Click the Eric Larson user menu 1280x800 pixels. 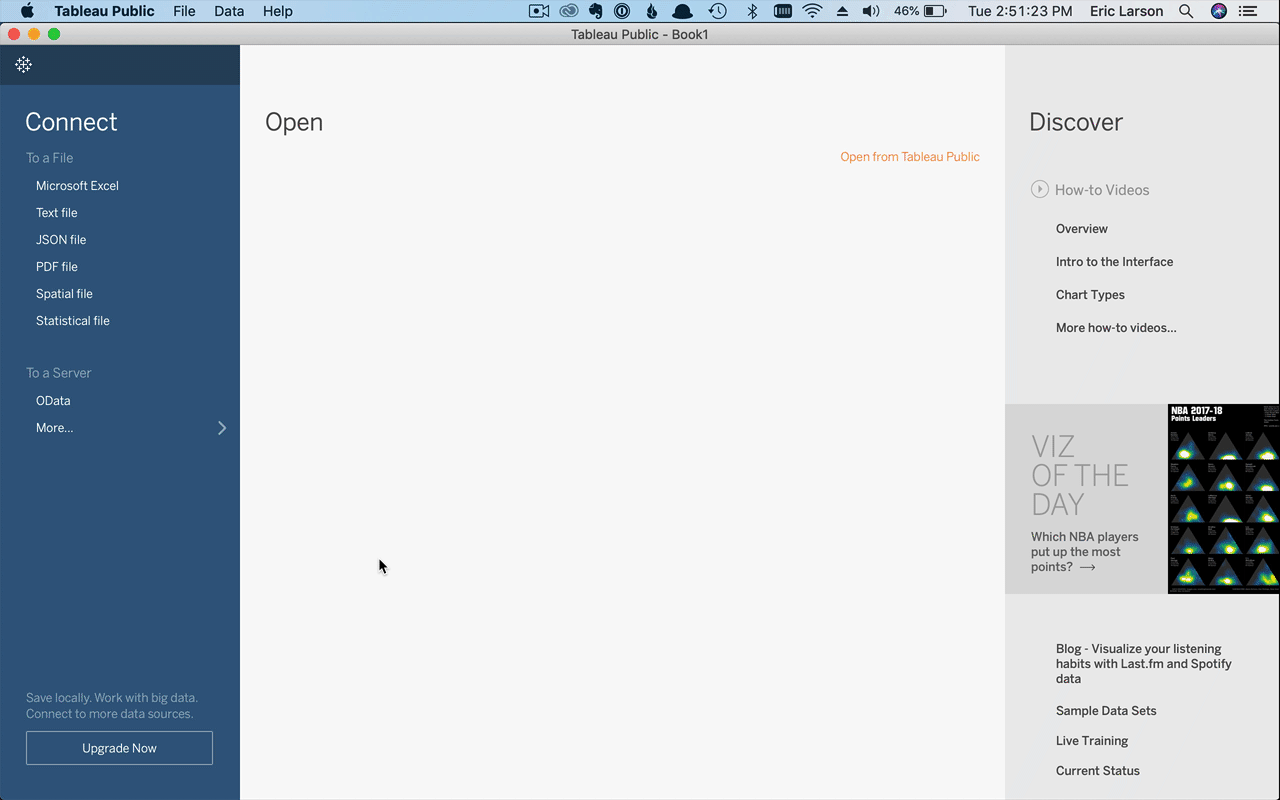coord(1126,11)
